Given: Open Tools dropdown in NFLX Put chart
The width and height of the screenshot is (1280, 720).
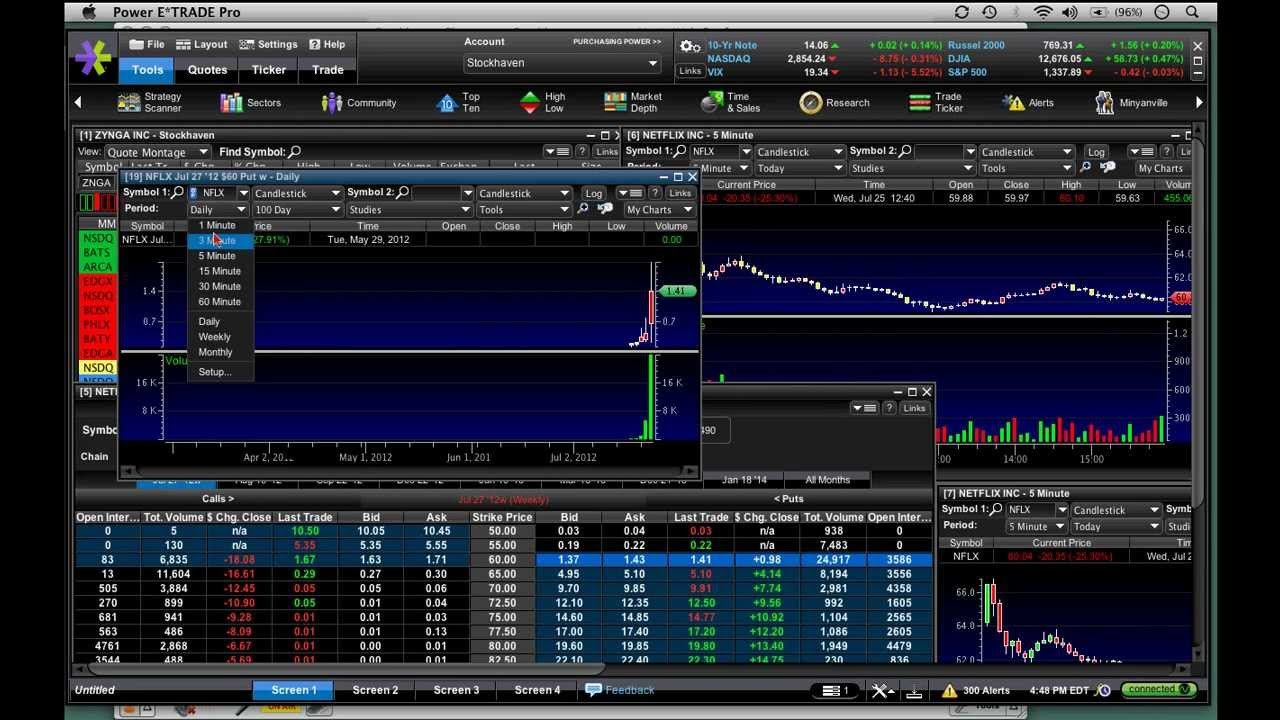Looking at the screenshot, I should (523, 210).
